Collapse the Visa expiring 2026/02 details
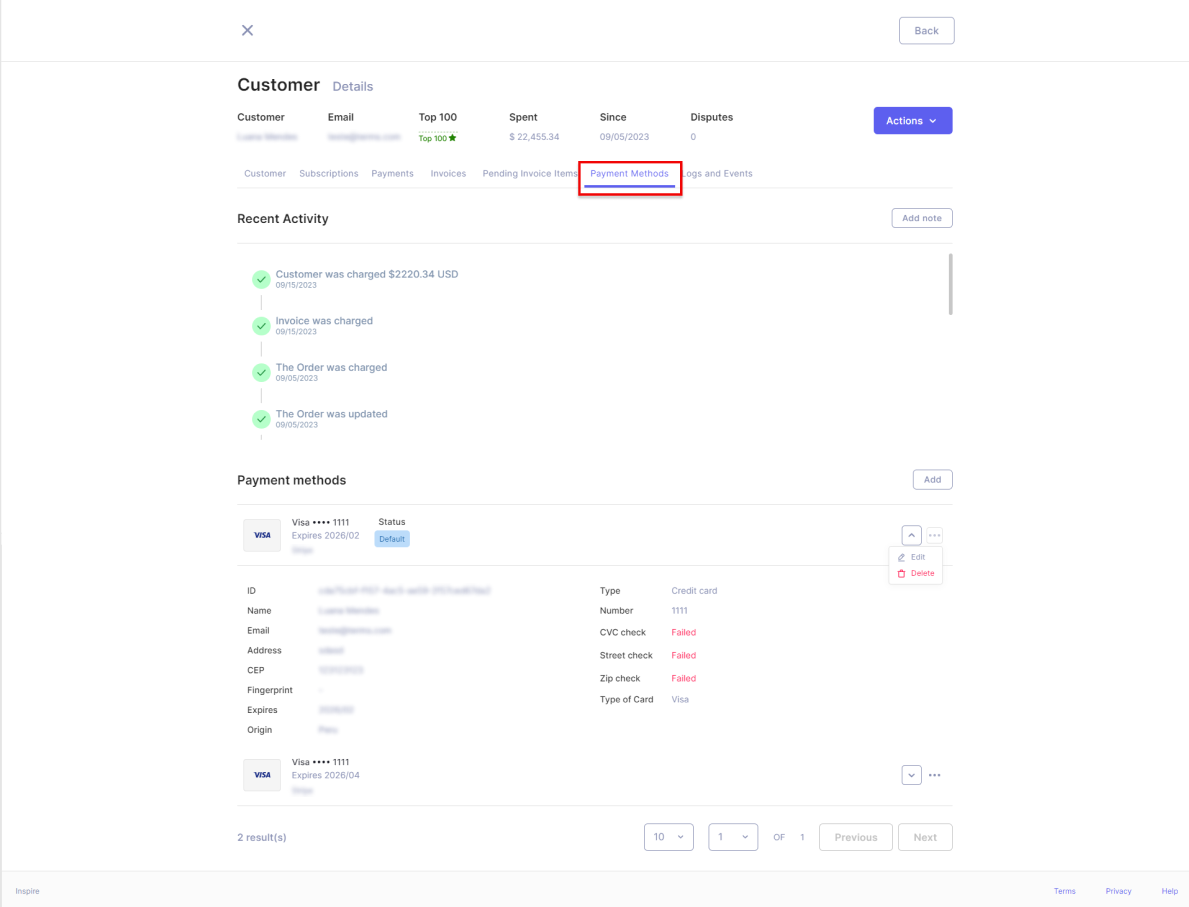This screenshot has width=1189, height=907. pos(911,535)
